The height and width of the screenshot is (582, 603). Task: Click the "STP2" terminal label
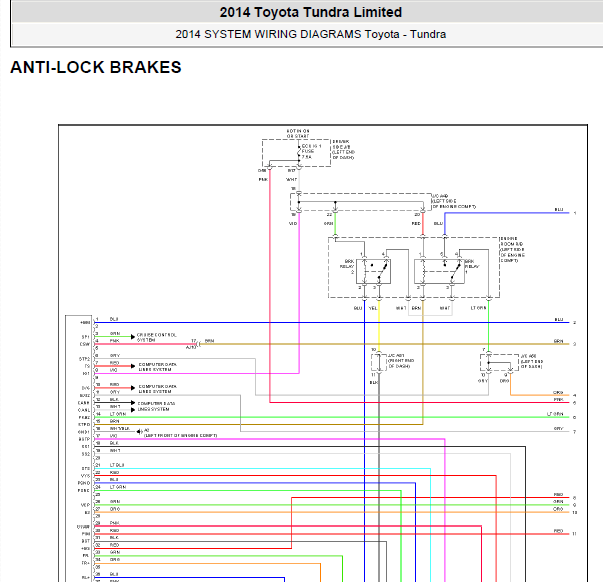[x=84, y=359]
